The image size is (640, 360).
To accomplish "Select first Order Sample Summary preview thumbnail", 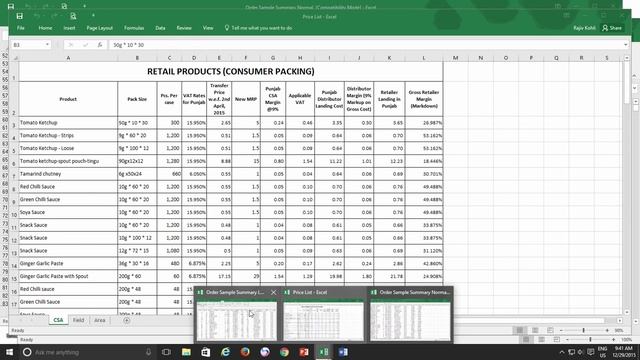I will (237, 321).
